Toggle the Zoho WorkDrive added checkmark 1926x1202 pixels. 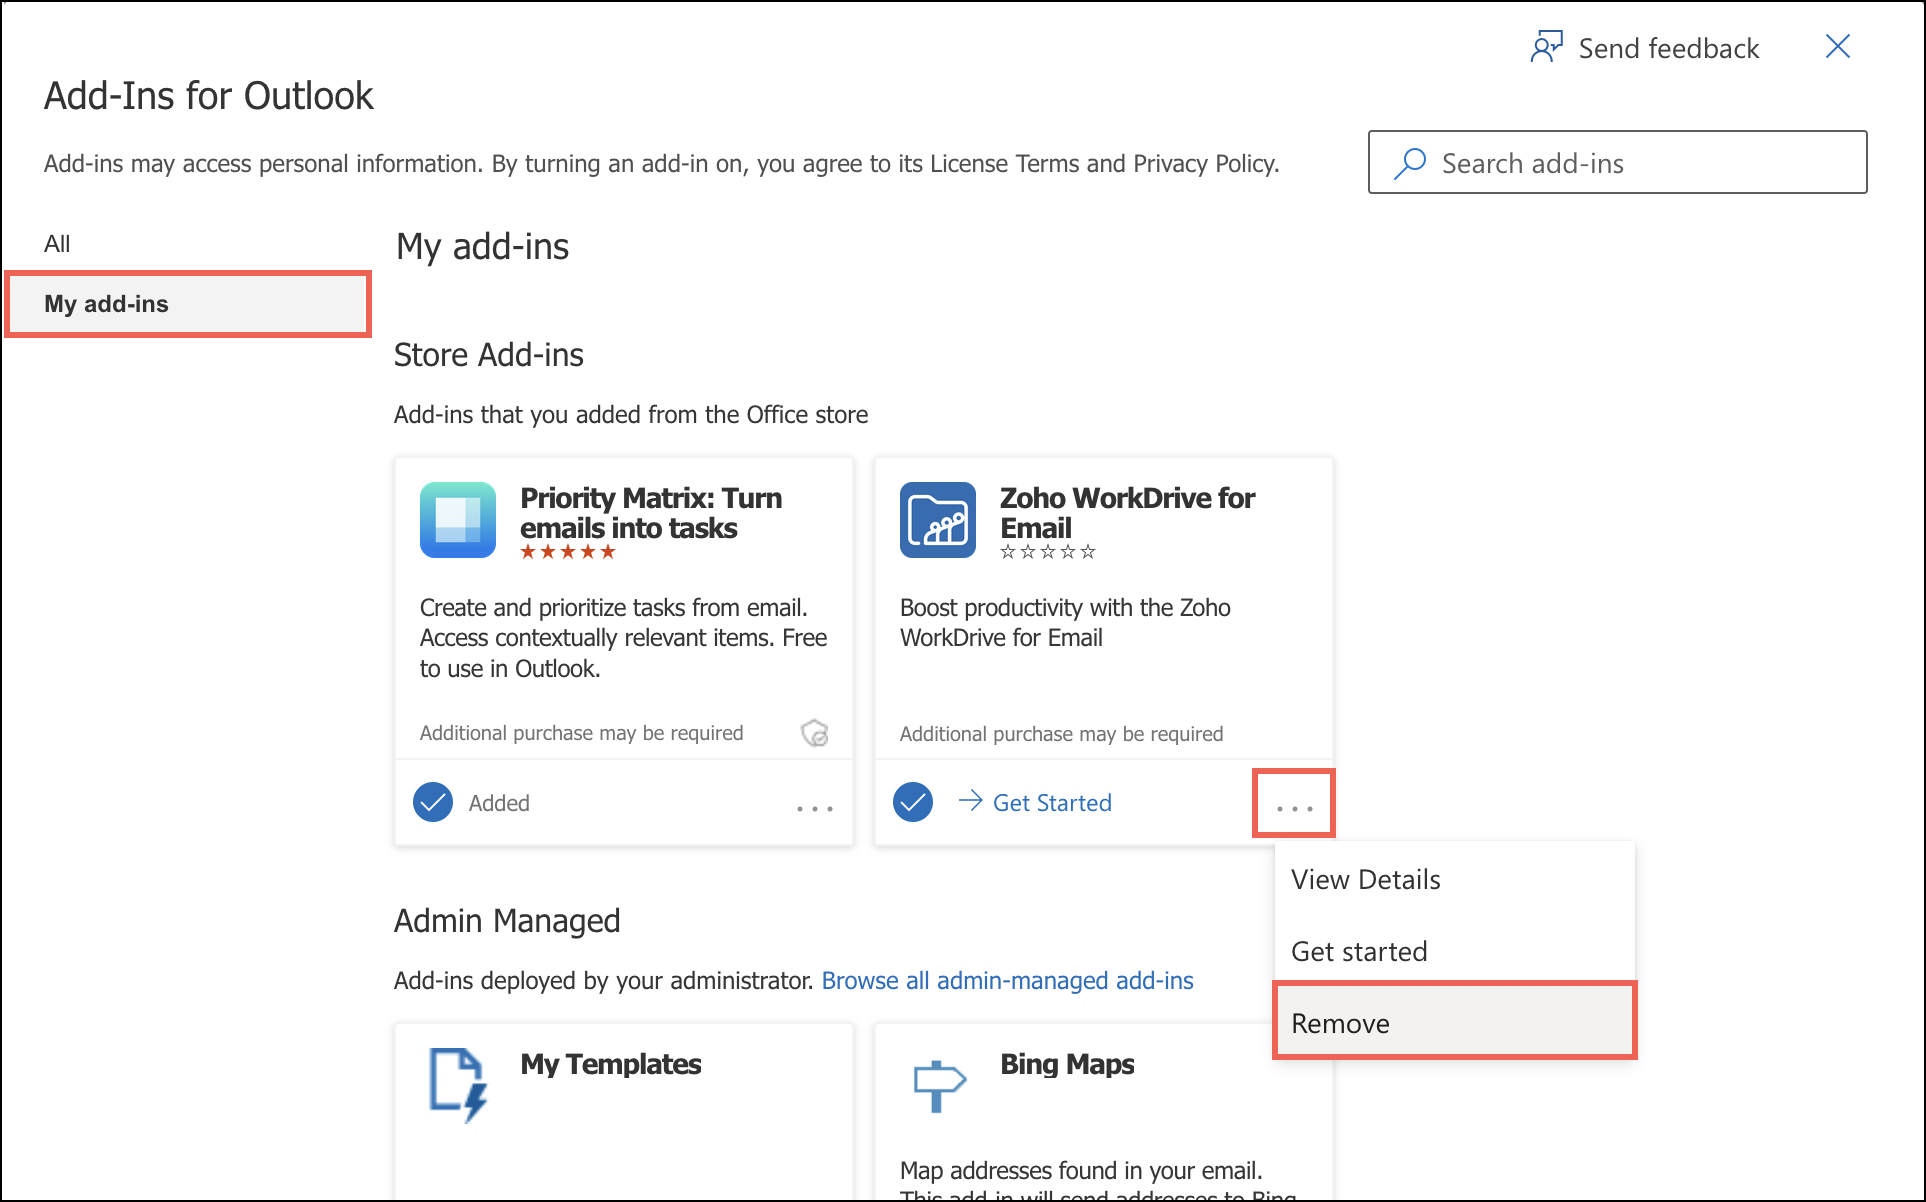(x=913, y=802)
